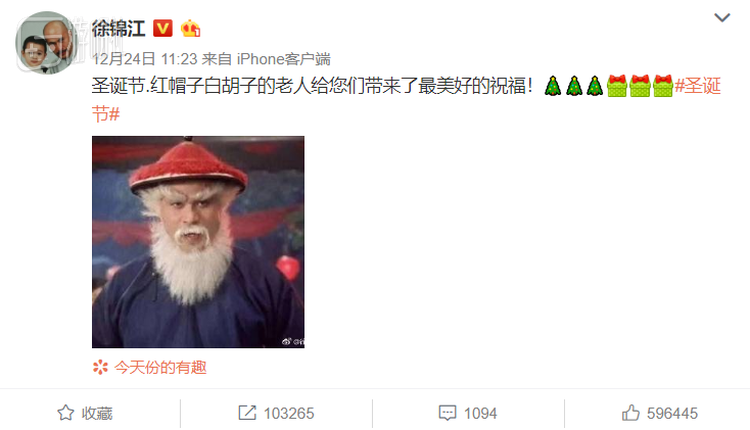Click the crown membership icon

click(x=190, y=29)
